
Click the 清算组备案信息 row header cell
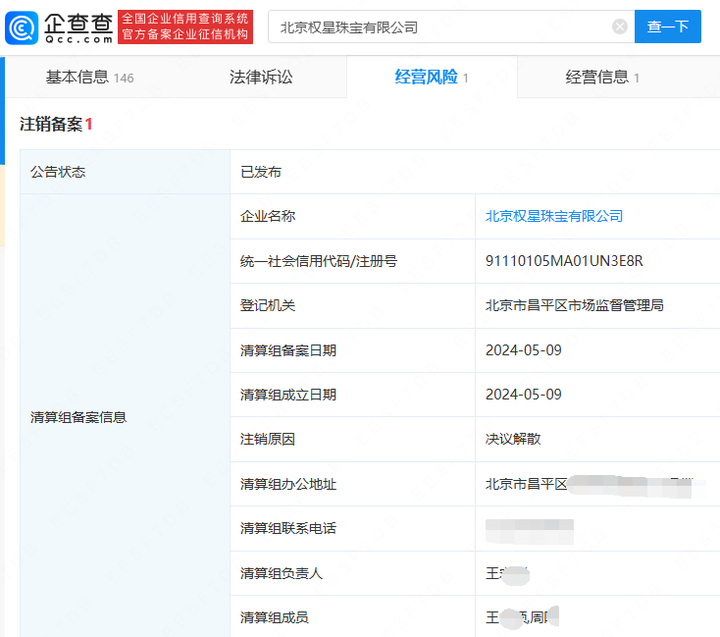tap(125, 417)
